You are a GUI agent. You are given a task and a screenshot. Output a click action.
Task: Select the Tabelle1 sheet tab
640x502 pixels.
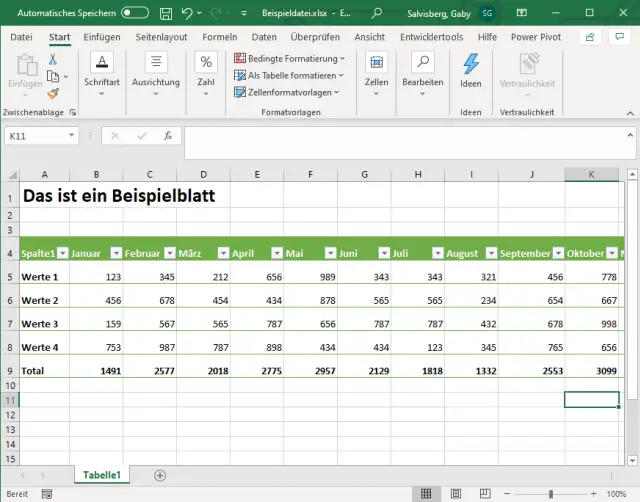[101, 475]
